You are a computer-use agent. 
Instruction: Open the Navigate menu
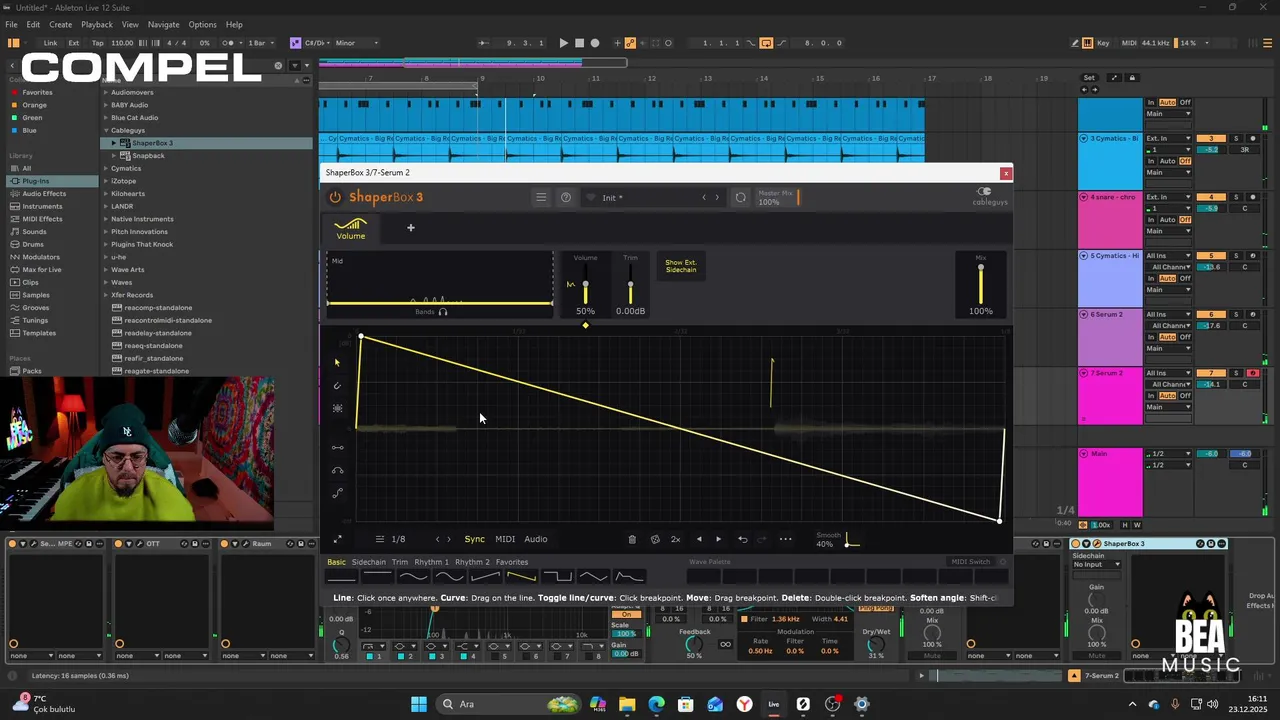point(163,24)
